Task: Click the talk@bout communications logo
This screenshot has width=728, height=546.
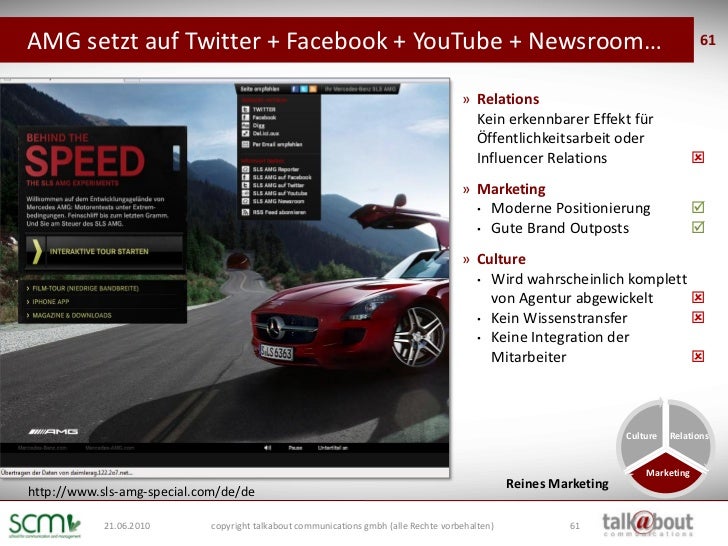Action: click(x=647, y=524)
